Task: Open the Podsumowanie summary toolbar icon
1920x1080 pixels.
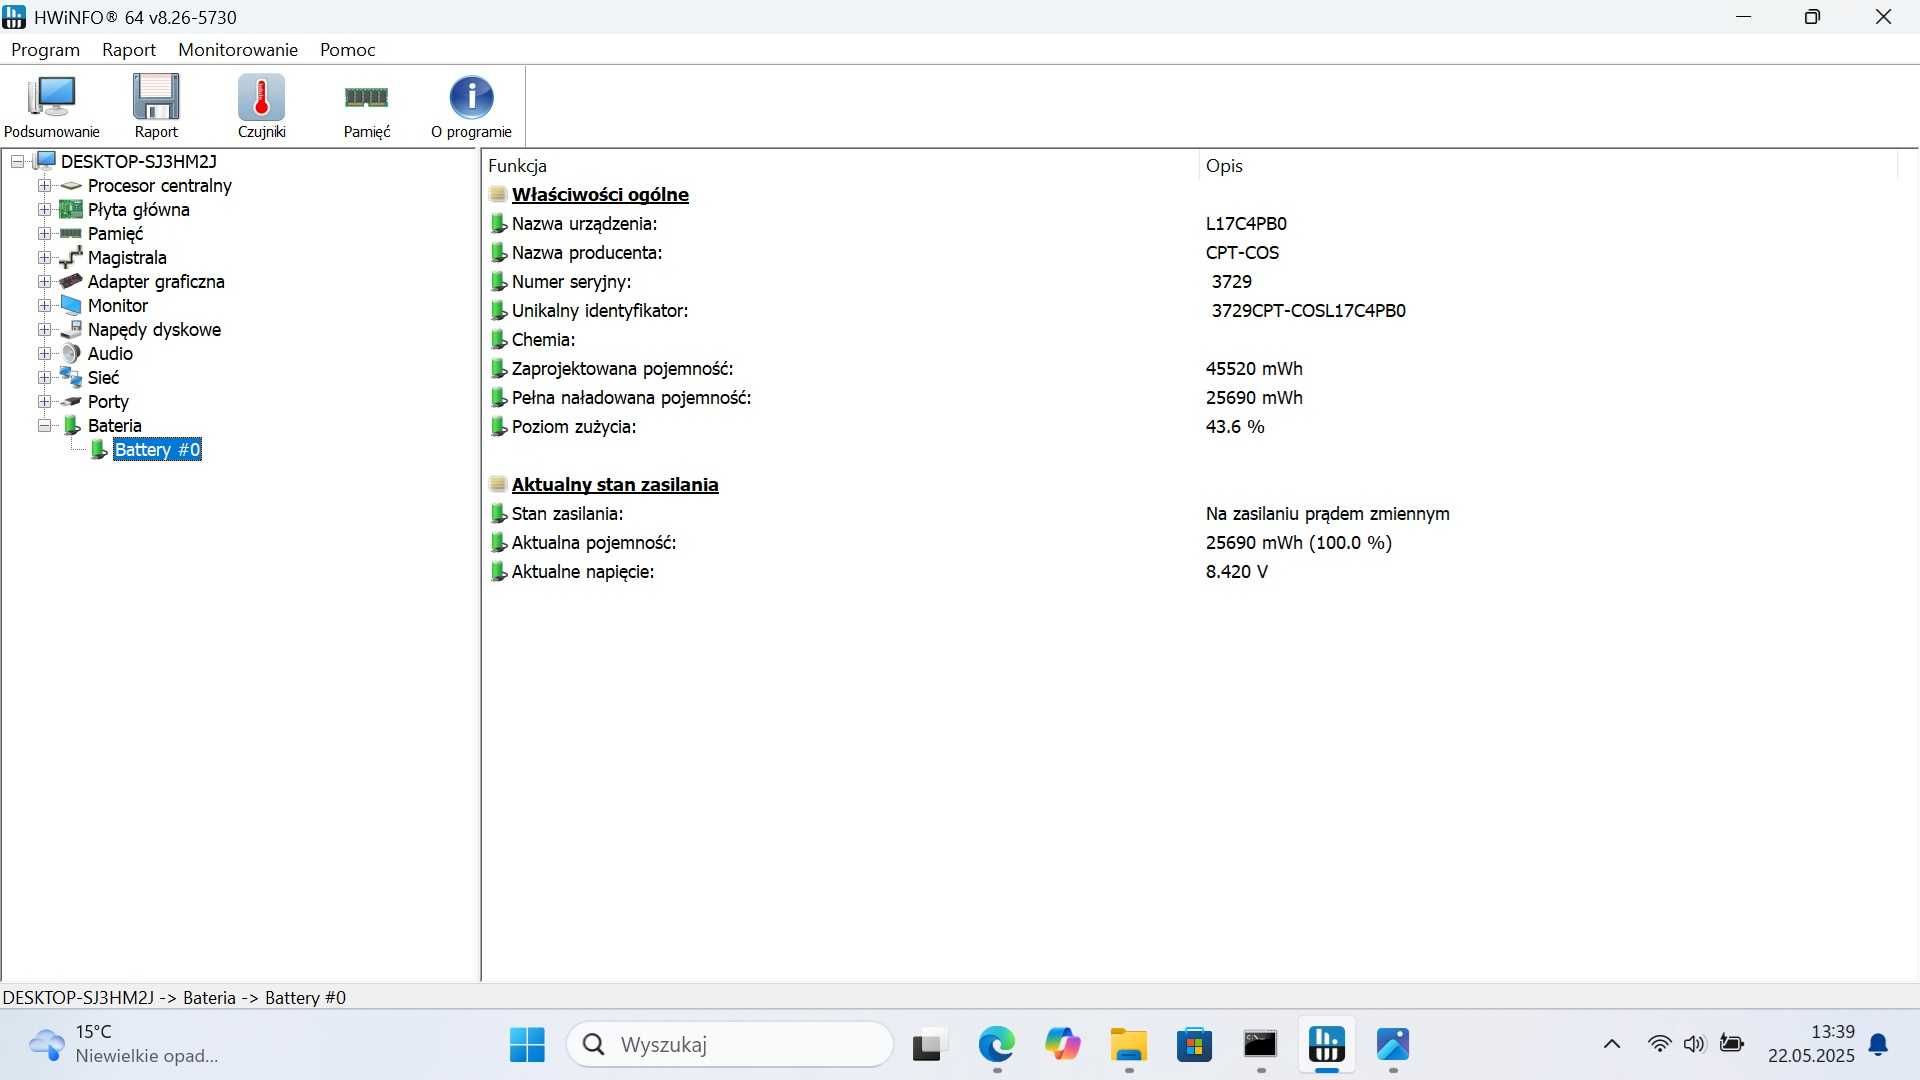Action: [52, 106]
